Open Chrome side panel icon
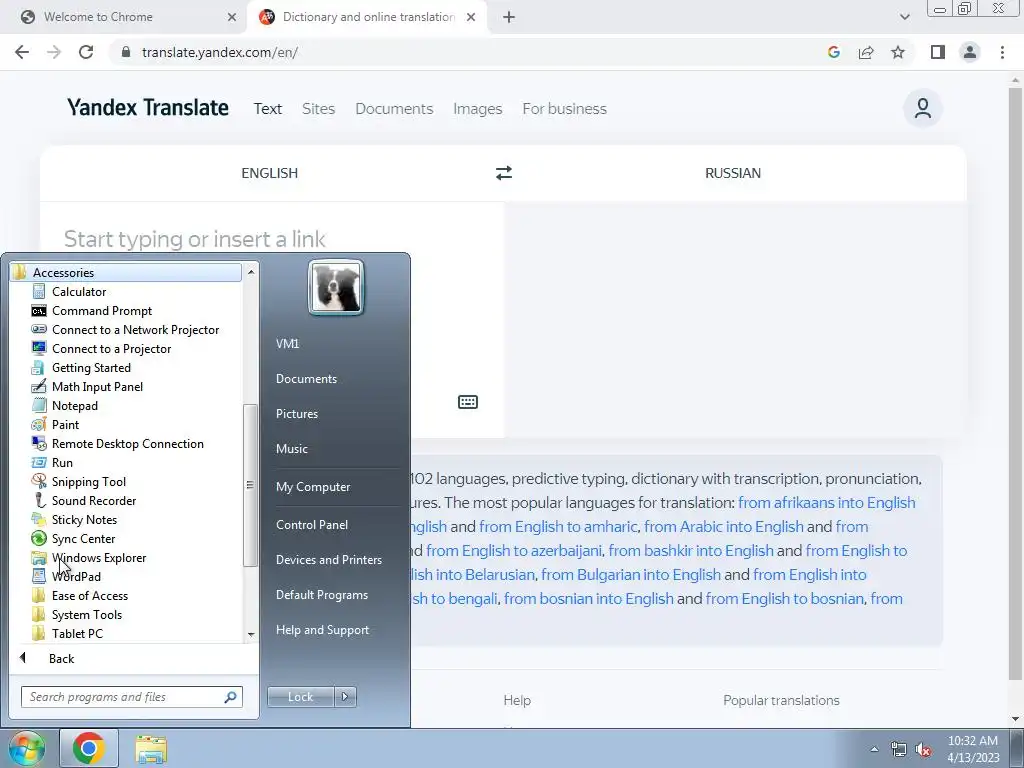The image size is (1024, 768). (x=938, y=52)
